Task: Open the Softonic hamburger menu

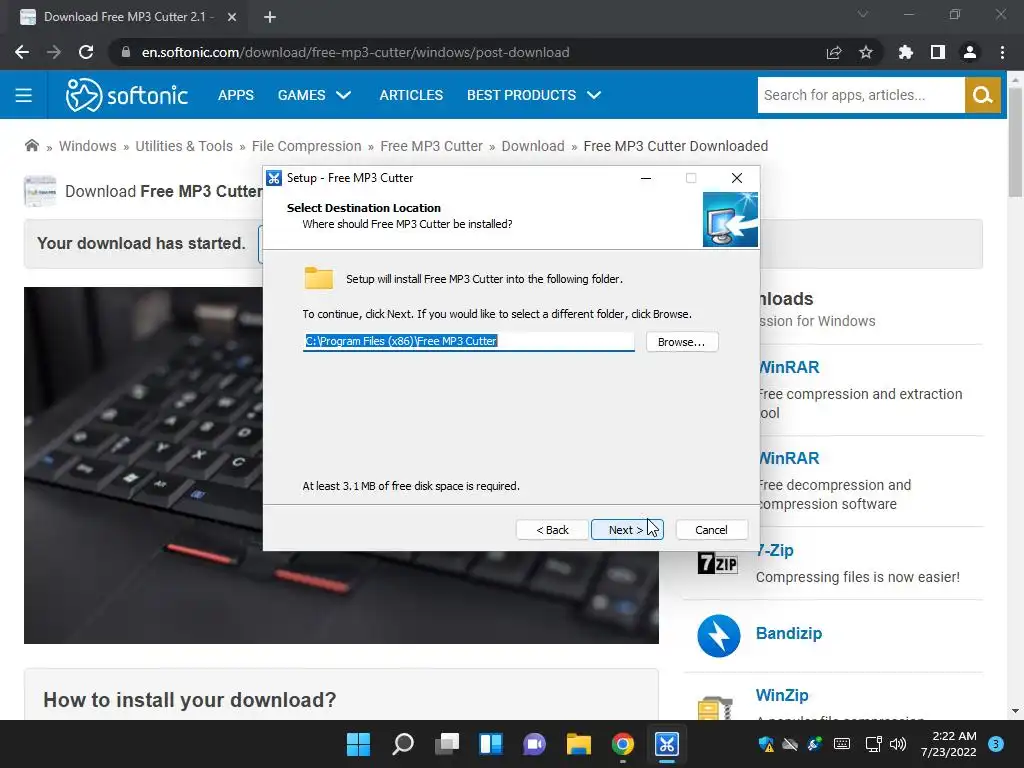Action: click(x=24, y=95)
